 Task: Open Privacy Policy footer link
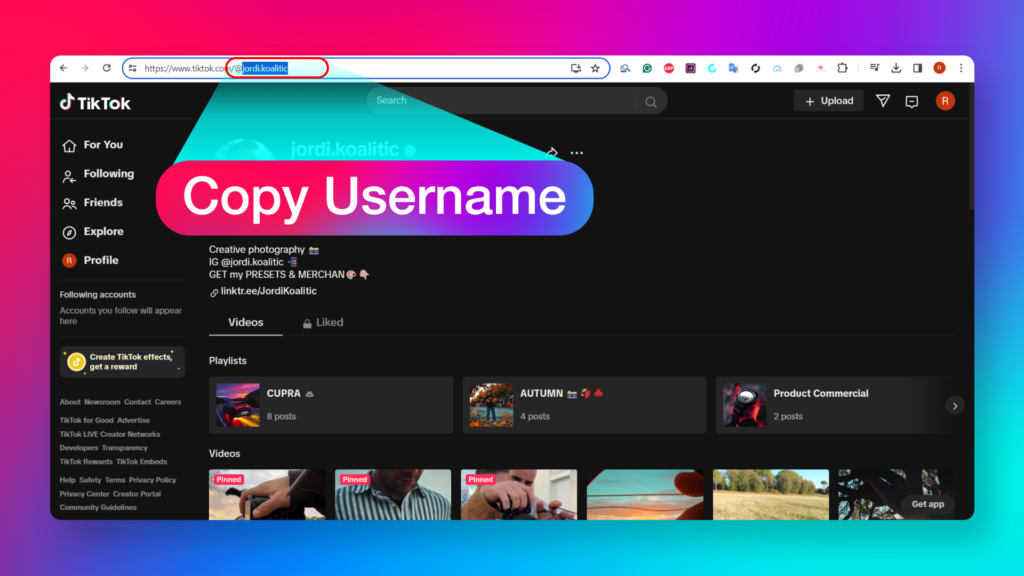(x=152, y=480)
